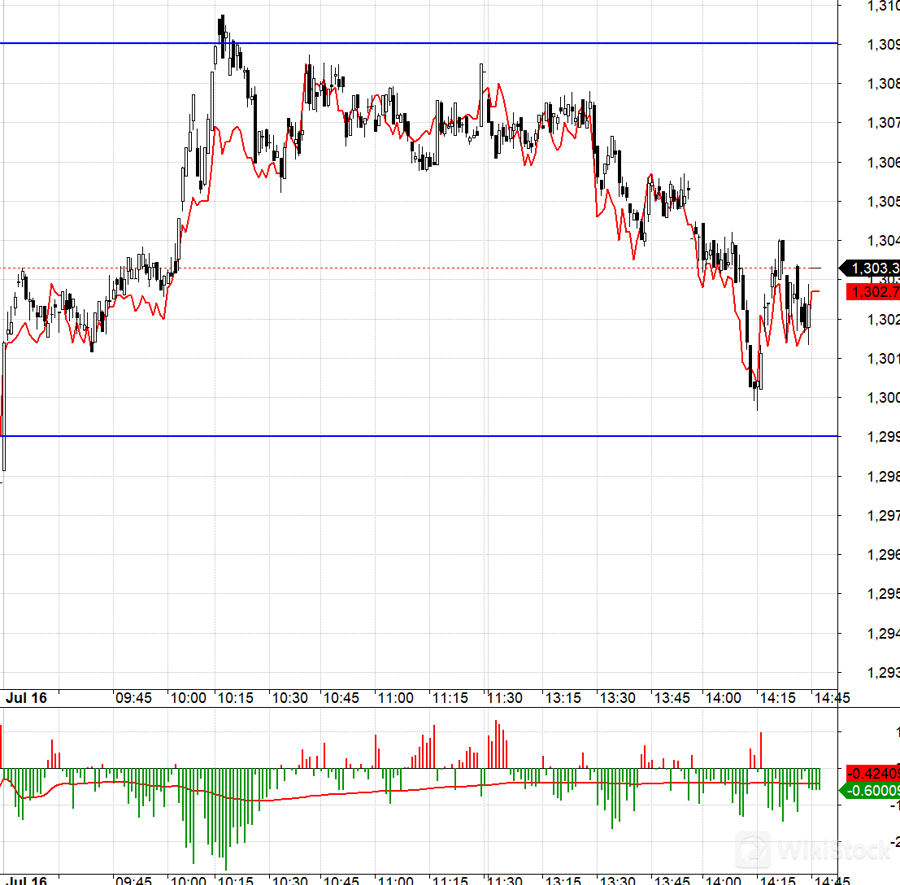Click the Jul 16 date label above histogram

(28, 697)
